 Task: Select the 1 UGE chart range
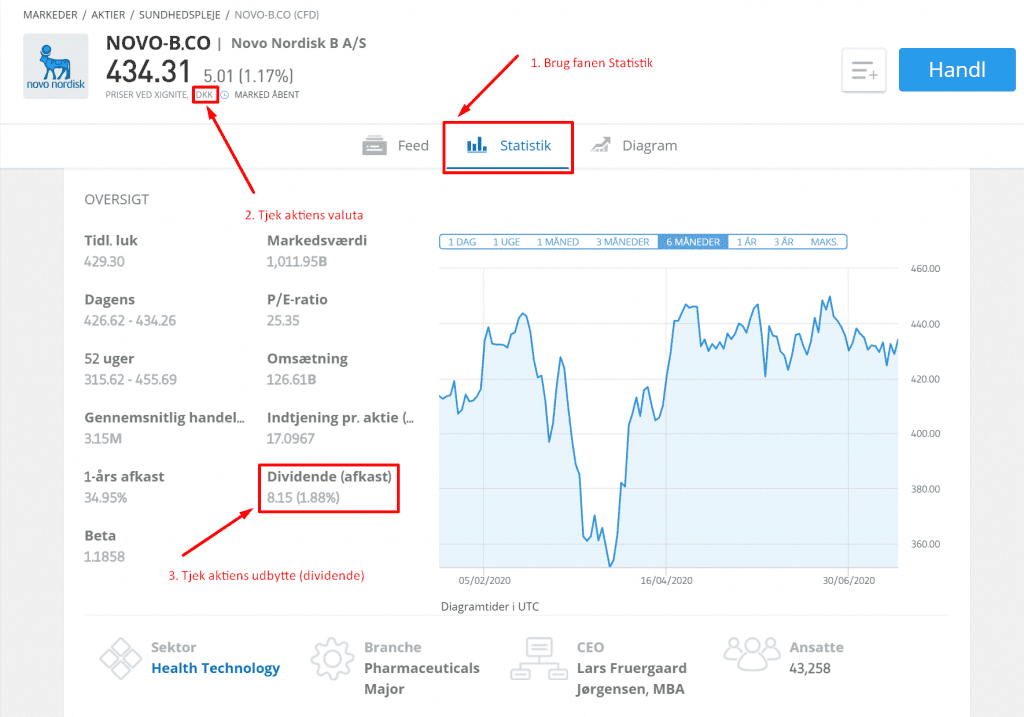[506, 242]
